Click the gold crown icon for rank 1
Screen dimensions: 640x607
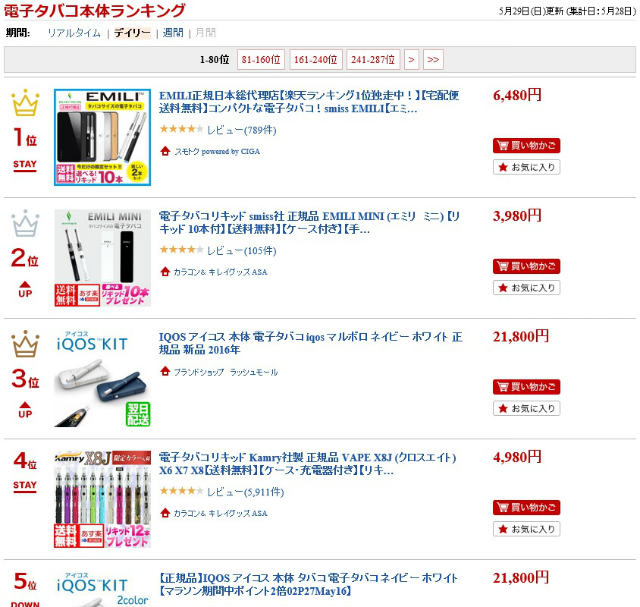25,102
